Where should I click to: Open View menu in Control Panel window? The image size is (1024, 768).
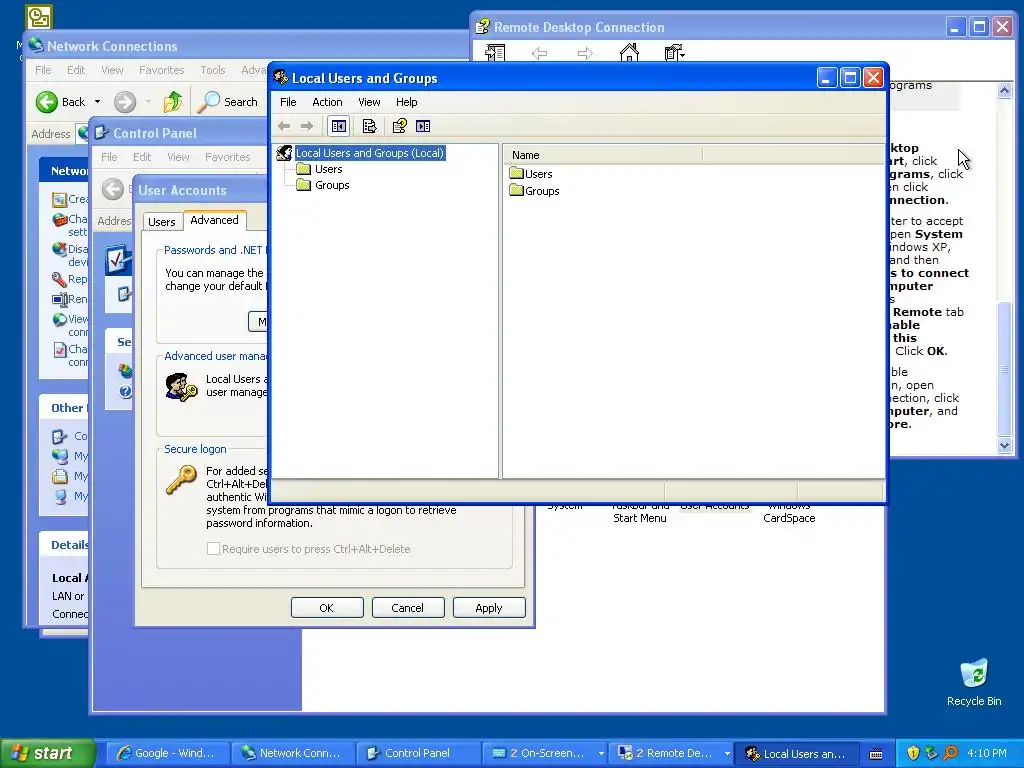(178, 157)
